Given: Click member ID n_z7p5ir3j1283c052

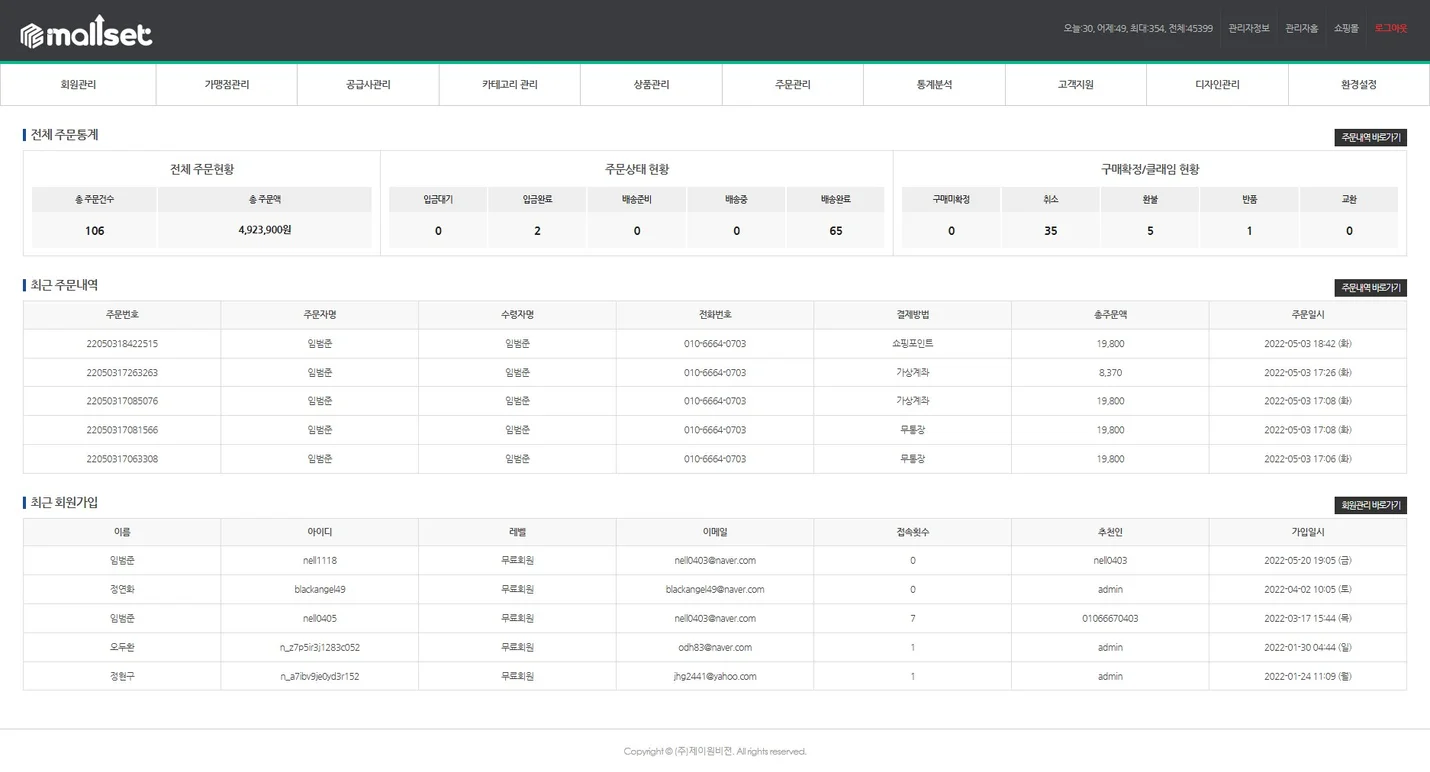Looking at the screenshot, I should [x=320, y=648].
